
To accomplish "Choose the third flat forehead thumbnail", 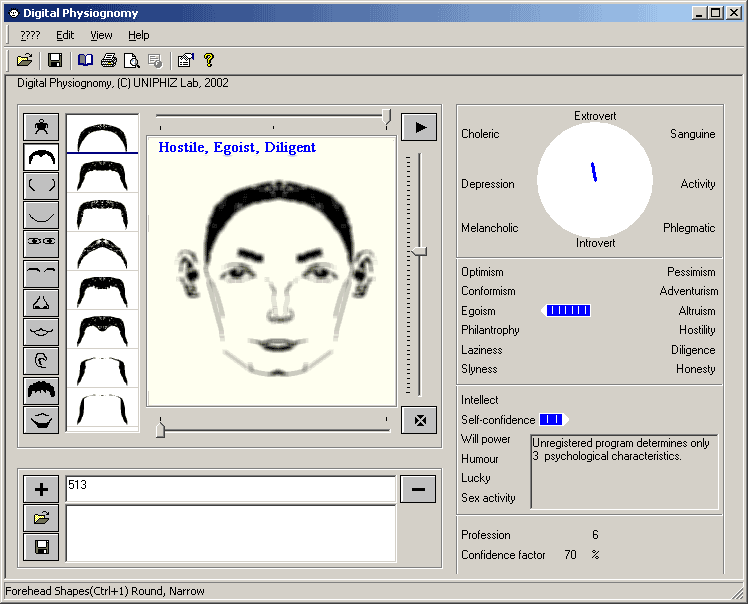I will click(x=102, y=213).
